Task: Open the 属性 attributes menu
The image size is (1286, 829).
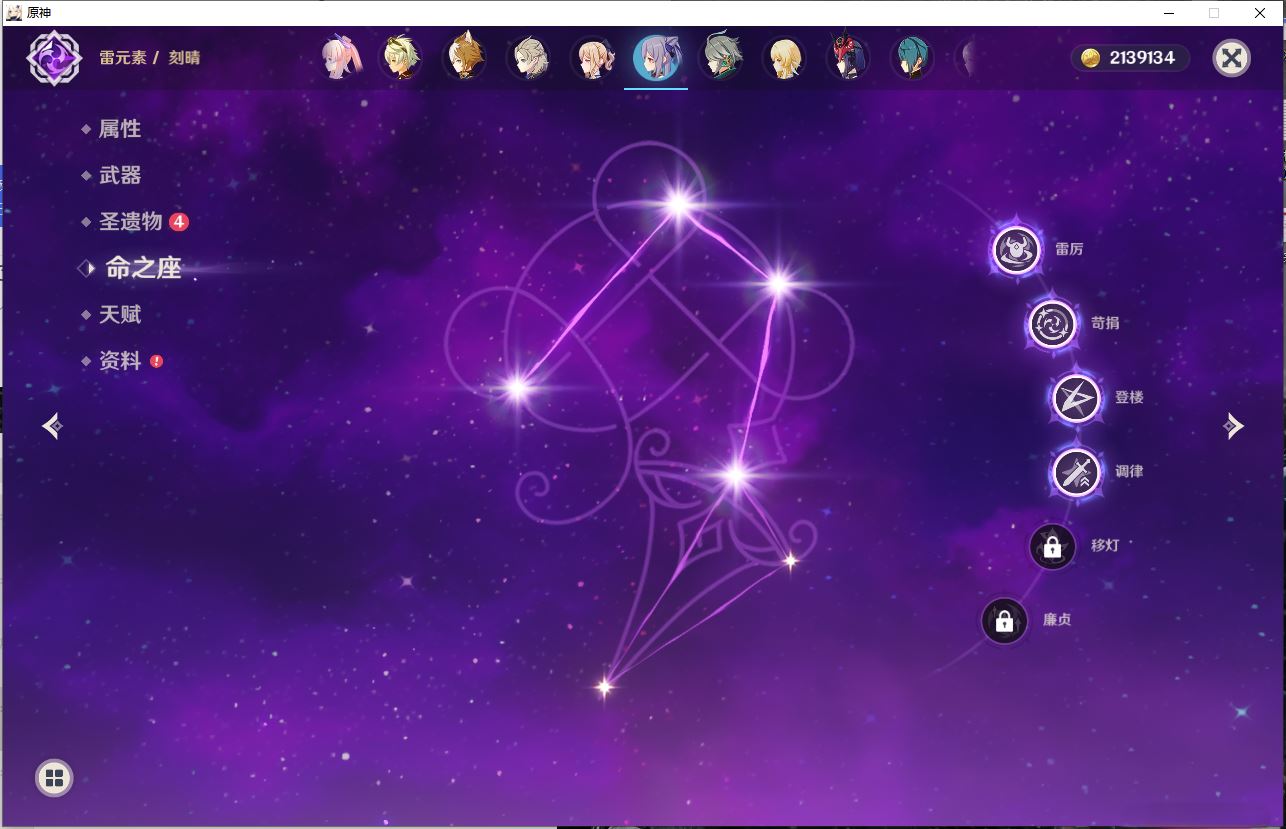Action: click(x=119, y=129)
